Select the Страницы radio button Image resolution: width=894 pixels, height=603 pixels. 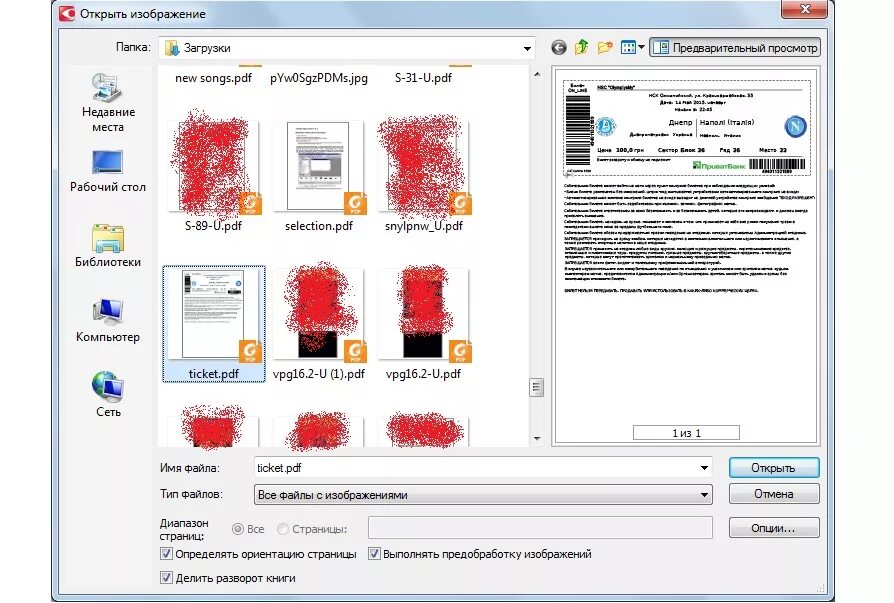[282, 529]
